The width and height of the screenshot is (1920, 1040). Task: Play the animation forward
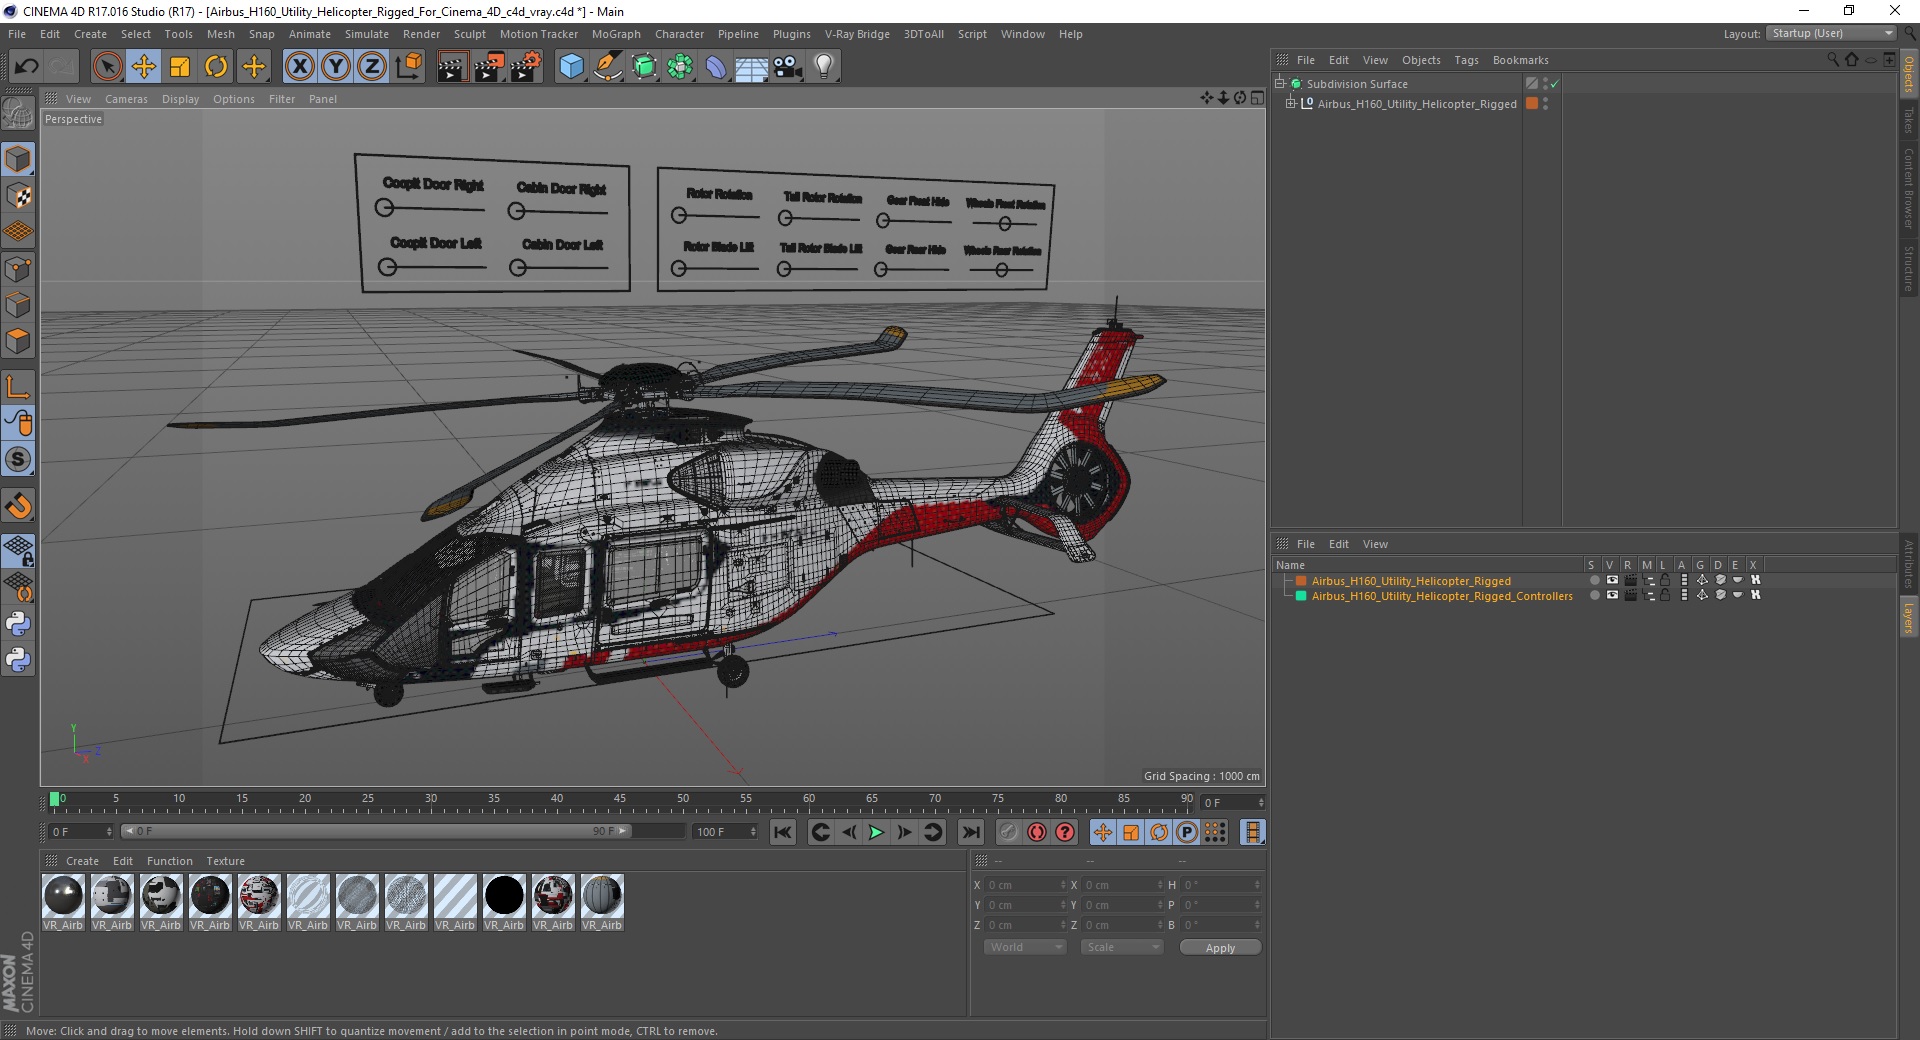click(876, 832)
